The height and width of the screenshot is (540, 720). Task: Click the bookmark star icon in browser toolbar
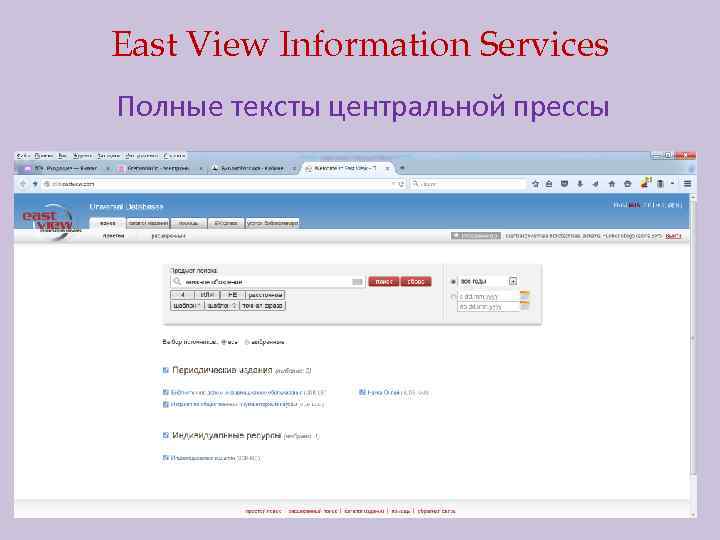click(x=535, y=184)
